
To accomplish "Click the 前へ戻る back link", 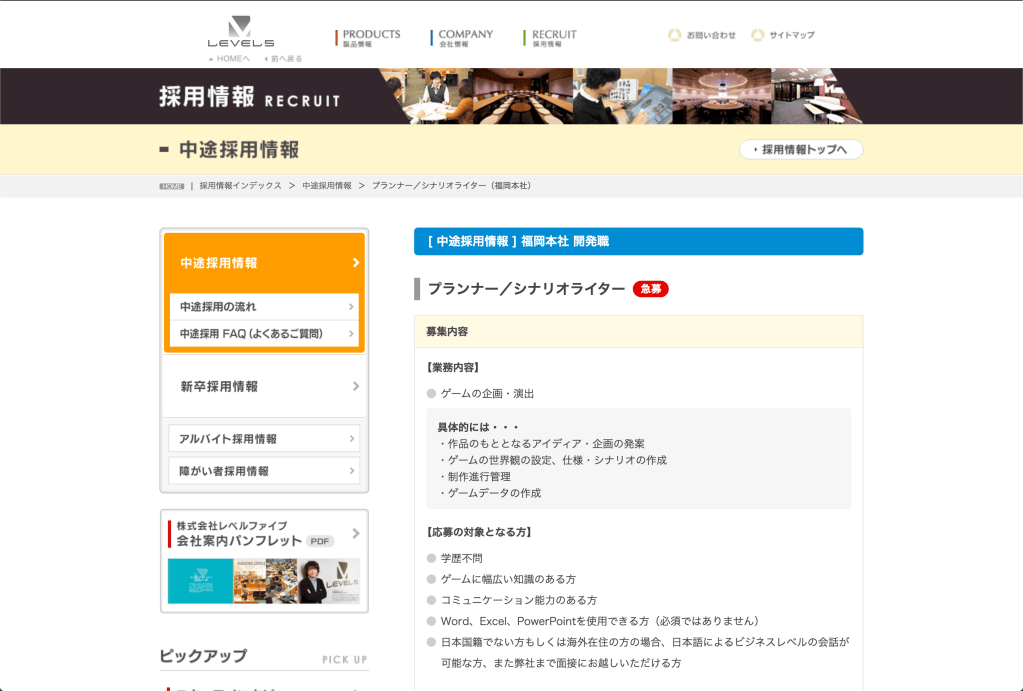I will 283,58.
